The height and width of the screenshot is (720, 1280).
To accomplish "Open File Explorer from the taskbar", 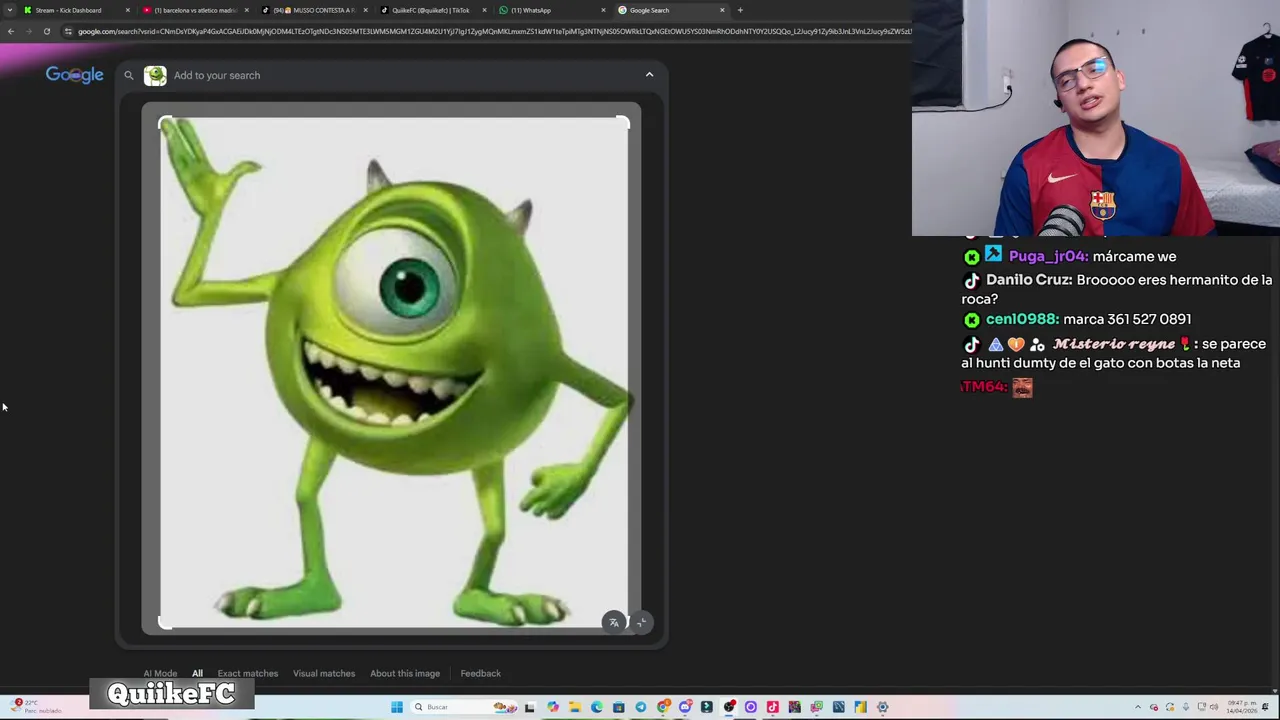I will tap(575, 707).
